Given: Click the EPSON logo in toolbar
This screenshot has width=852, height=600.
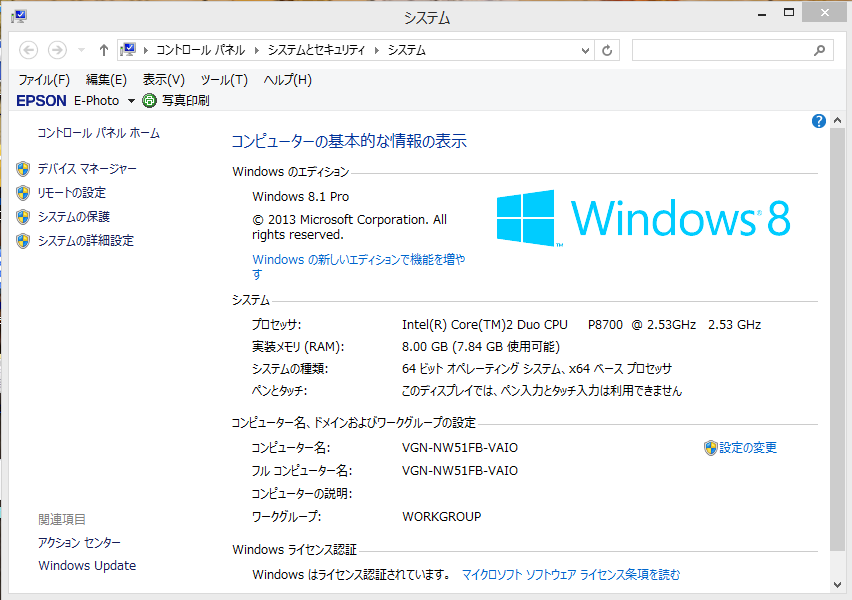Looking at the screenshot, I should [x=41, y=101].
